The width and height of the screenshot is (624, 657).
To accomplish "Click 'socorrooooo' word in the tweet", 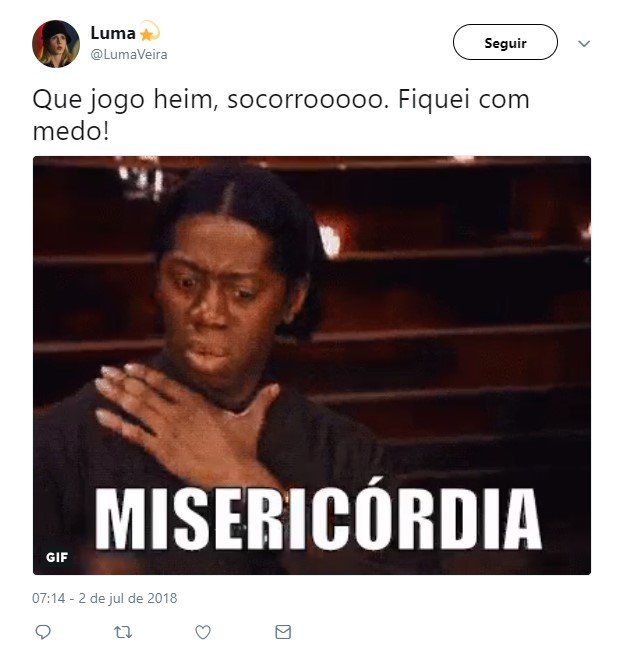I will tap(305, 101).
